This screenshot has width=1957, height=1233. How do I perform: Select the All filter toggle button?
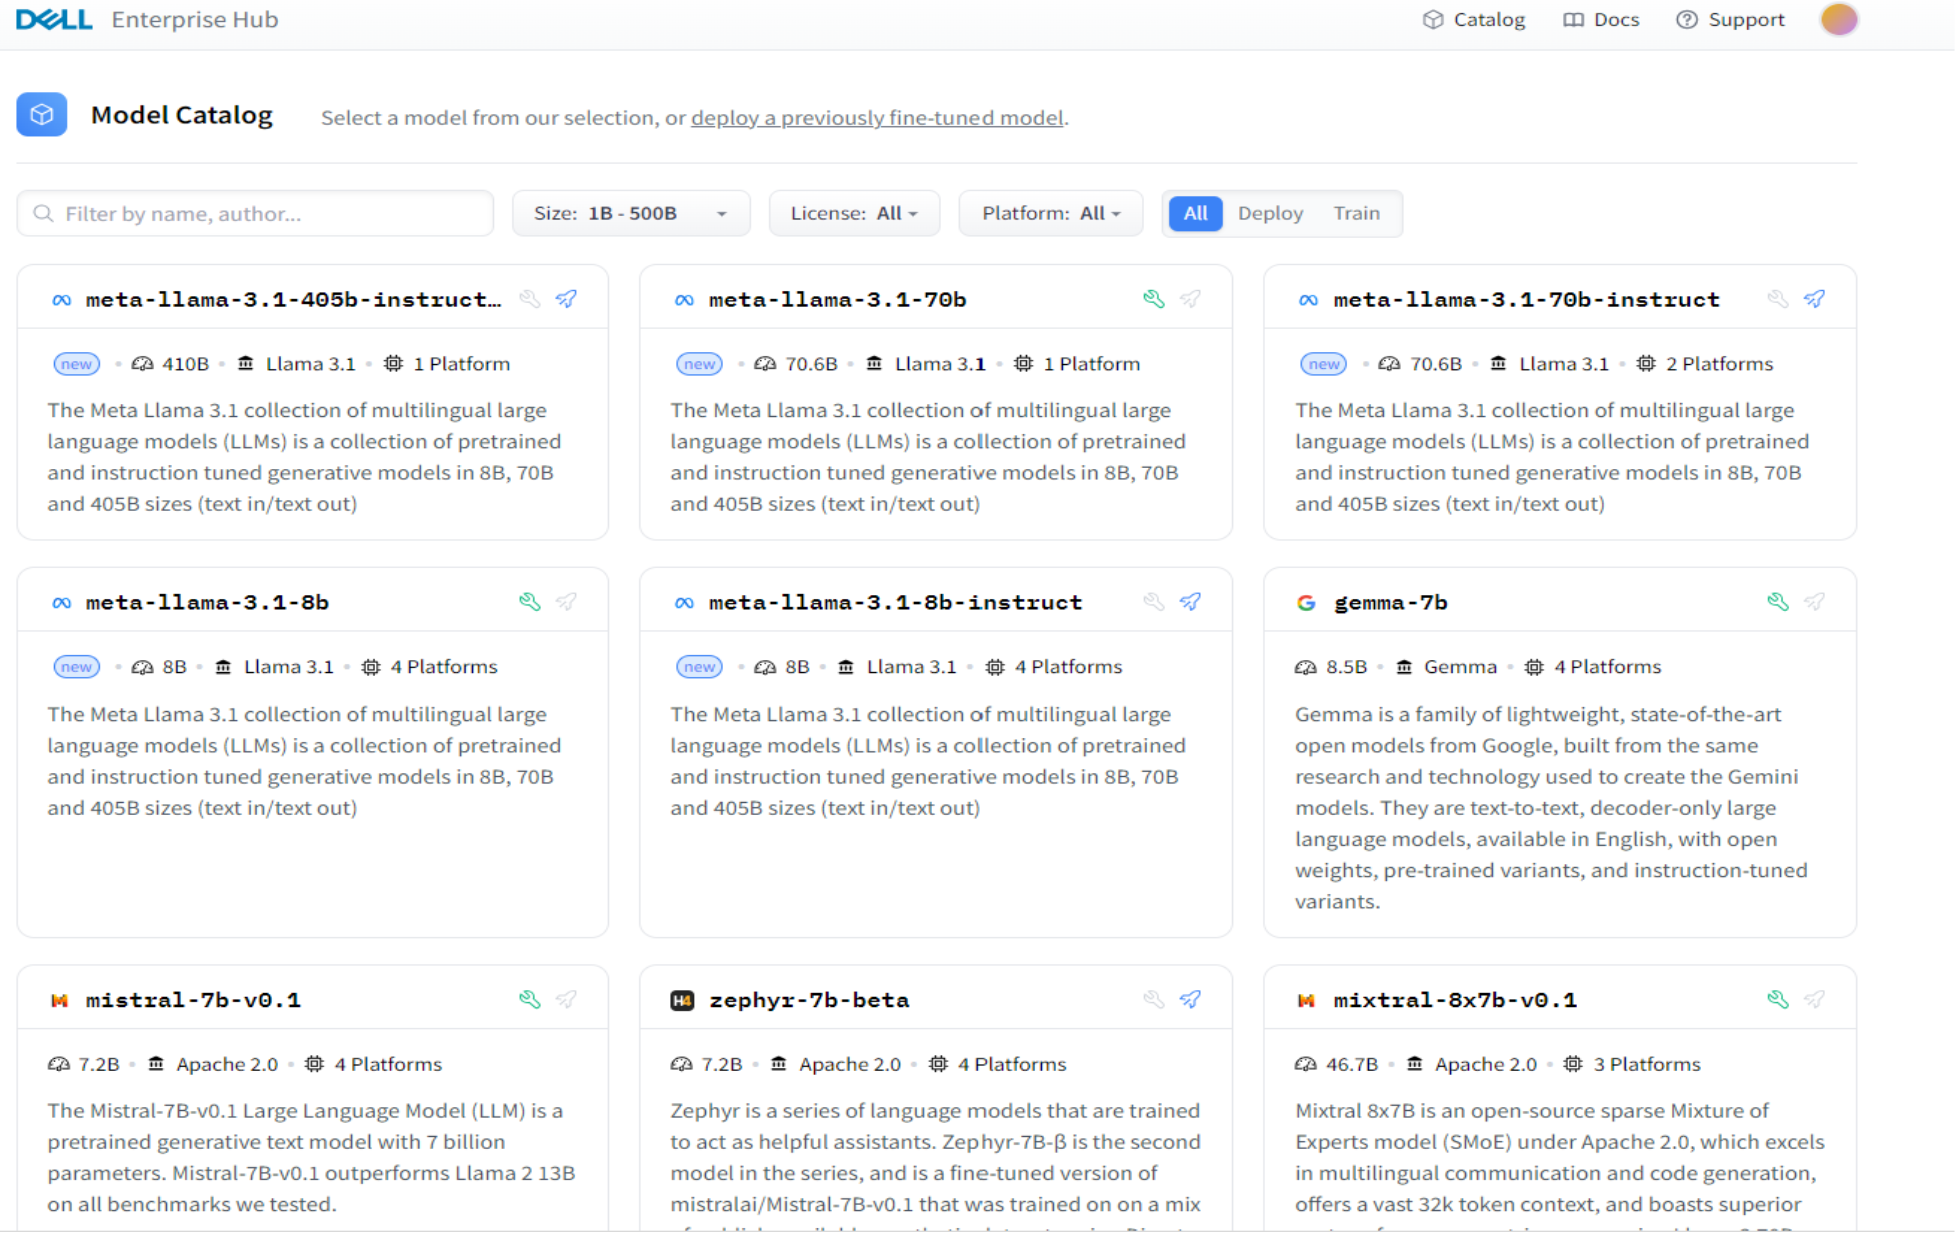[1193, 213]
